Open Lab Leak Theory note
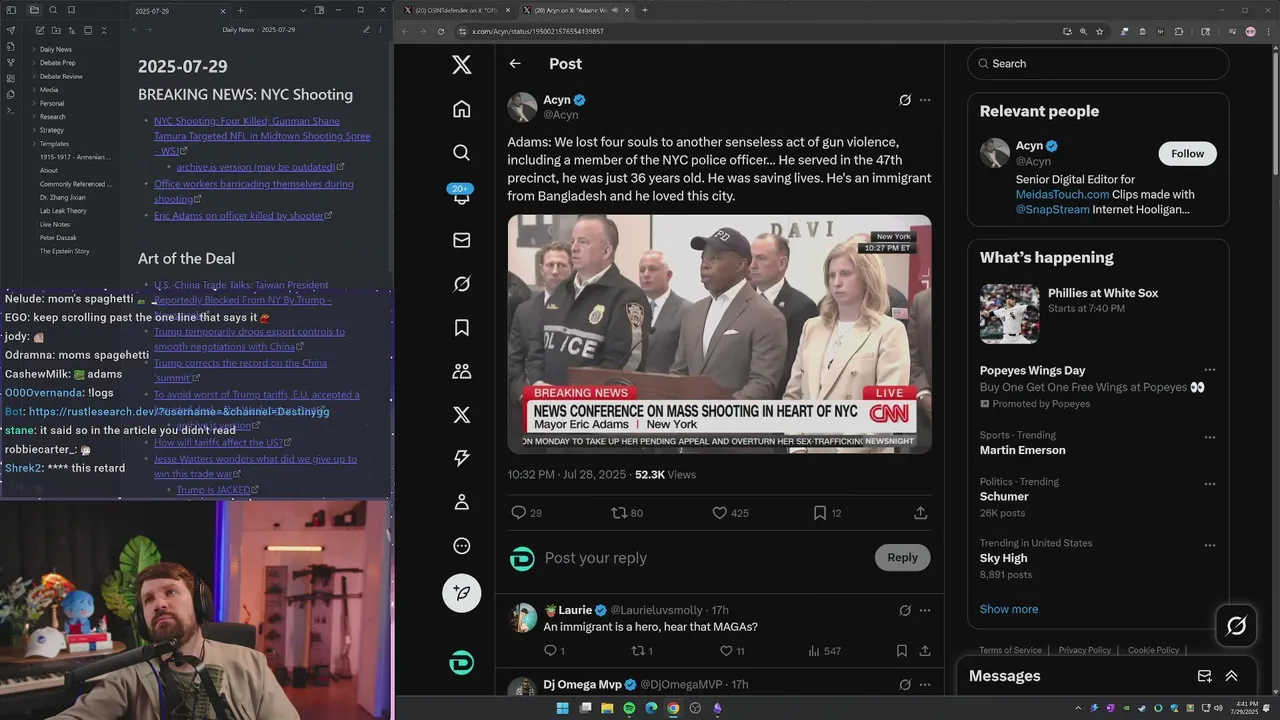The image size is (1280, 720). click(63, 211)
